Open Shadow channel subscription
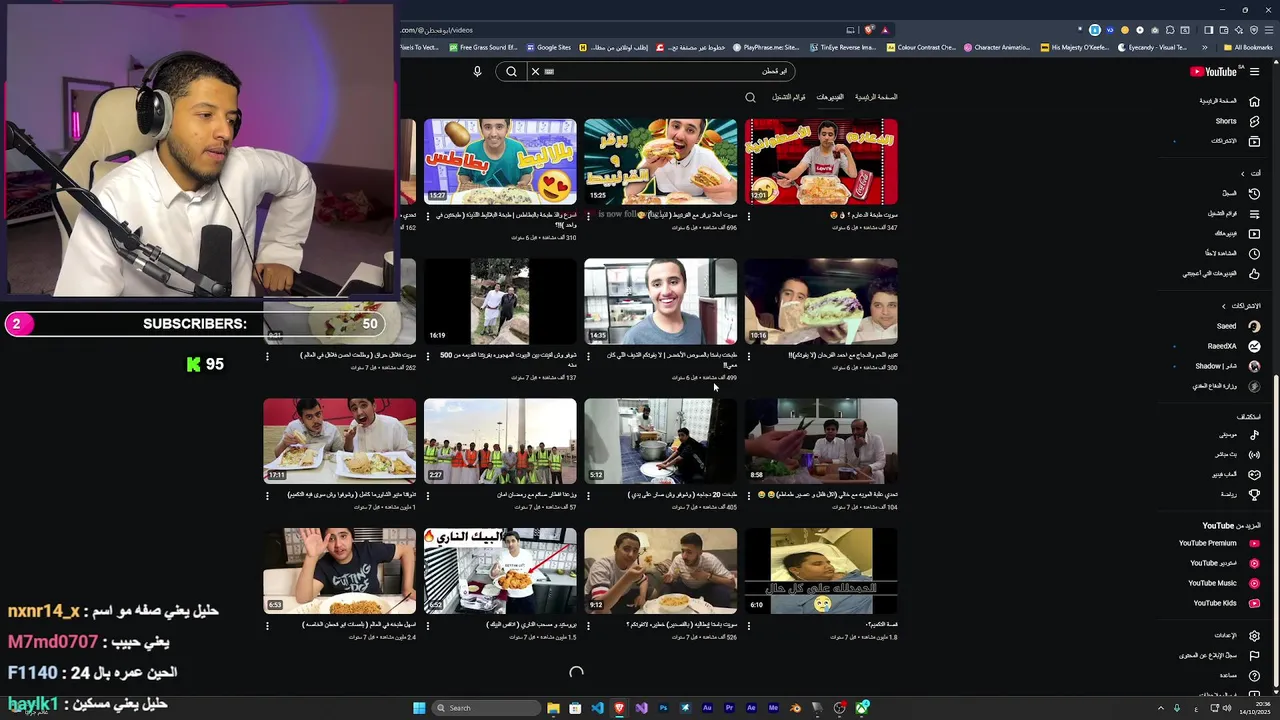This screenshot has height=720, width=1280. click(x=1227, y=366)
